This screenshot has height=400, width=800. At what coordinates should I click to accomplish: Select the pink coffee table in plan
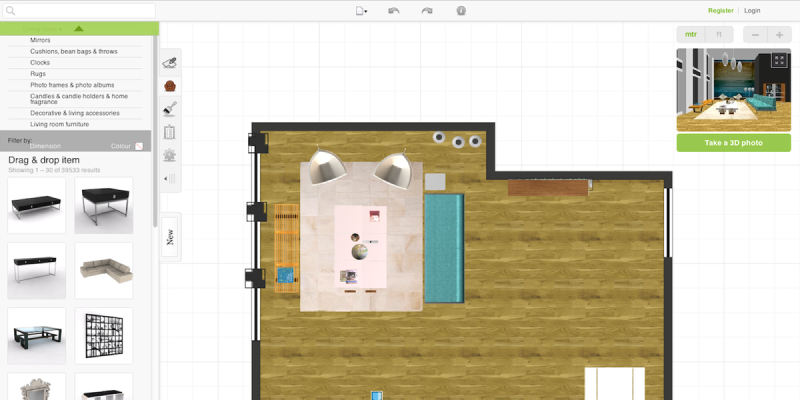click(x=360, y=247)
